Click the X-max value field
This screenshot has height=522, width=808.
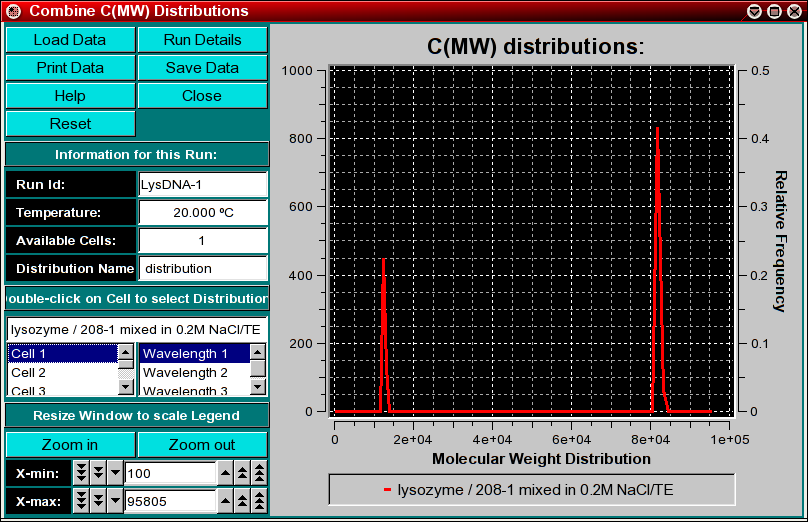(170, 501)
